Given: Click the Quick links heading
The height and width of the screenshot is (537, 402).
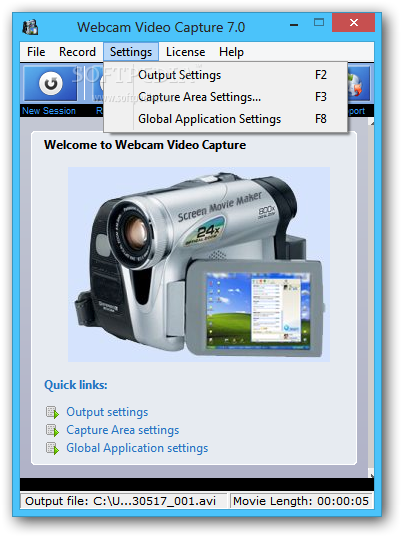Looking at the screenshot, I should [76, 385].
